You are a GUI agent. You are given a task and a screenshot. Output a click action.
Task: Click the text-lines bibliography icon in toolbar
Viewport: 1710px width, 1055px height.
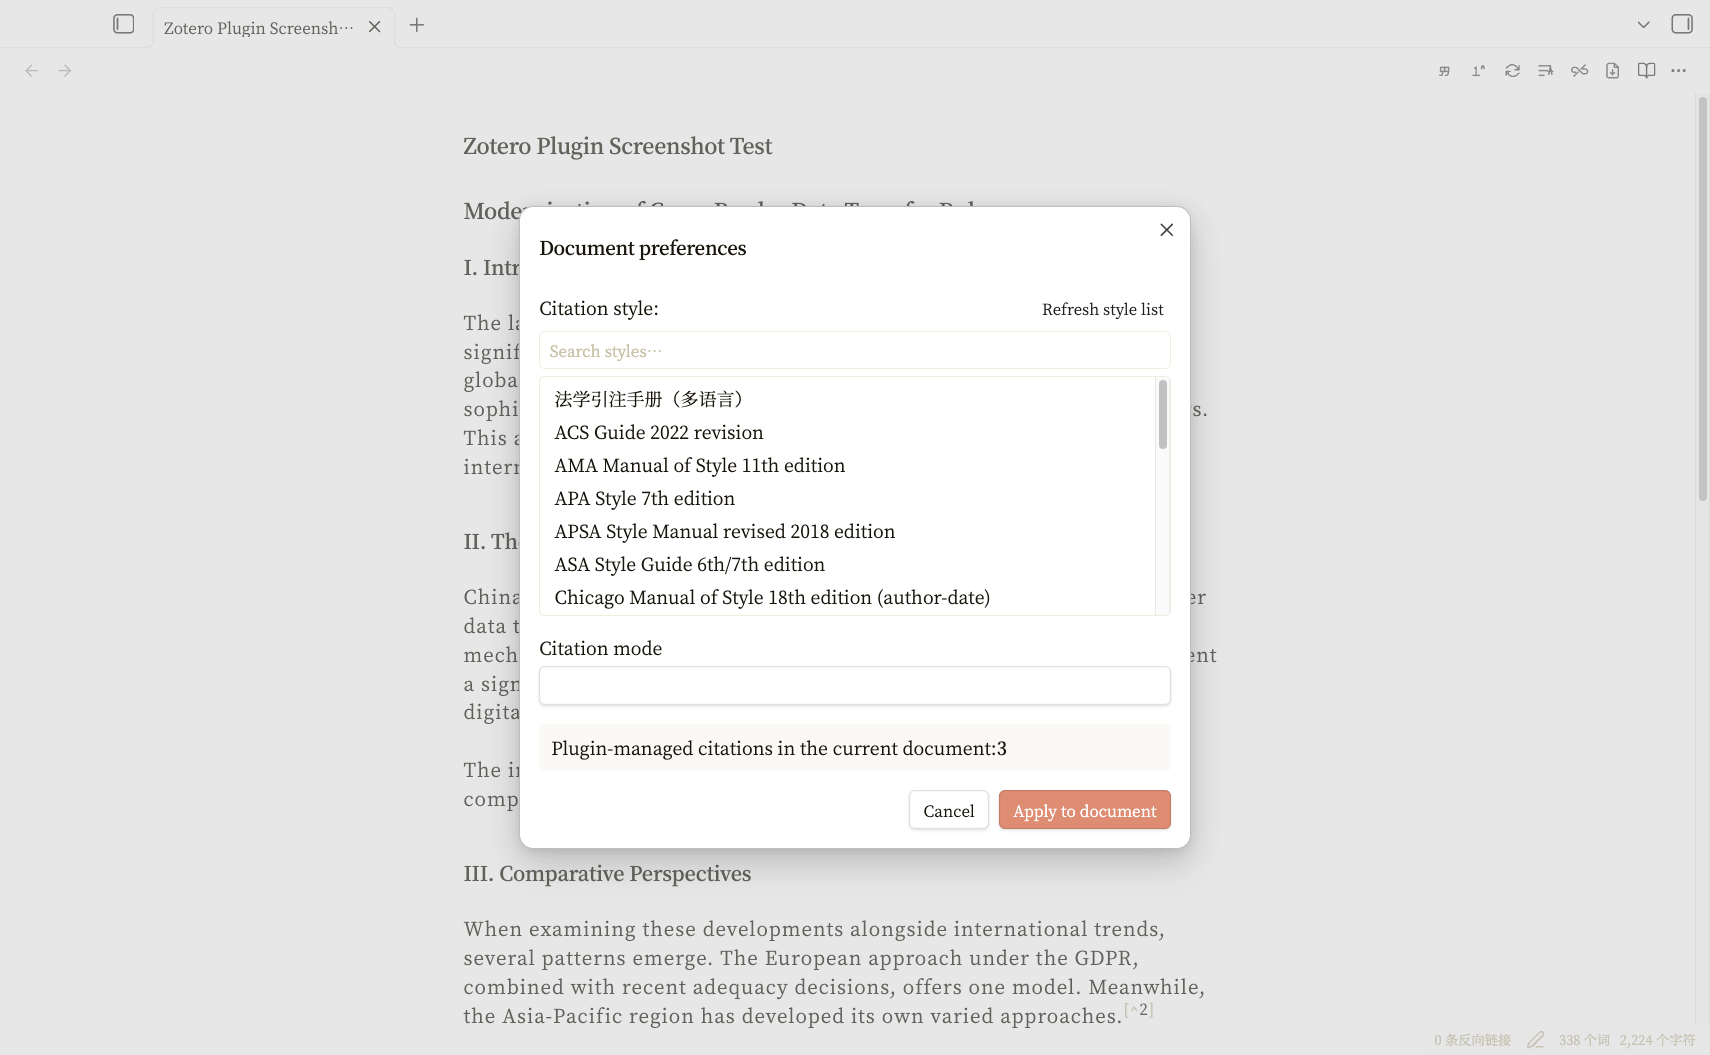(x=1545, y=71)
